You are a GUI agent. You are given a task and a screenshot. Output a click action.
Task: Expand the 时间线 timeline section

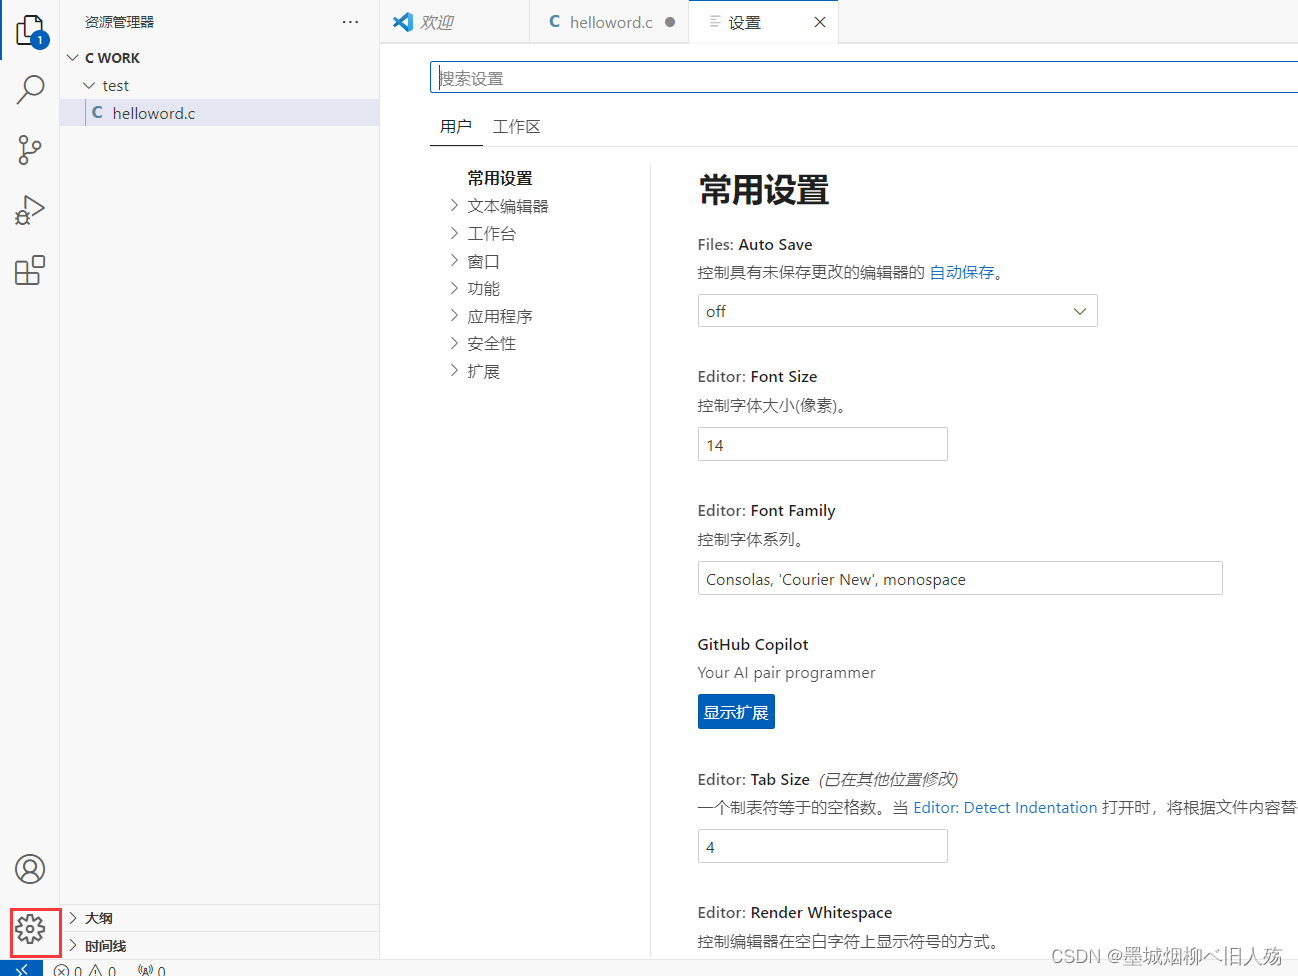[219, 946]
